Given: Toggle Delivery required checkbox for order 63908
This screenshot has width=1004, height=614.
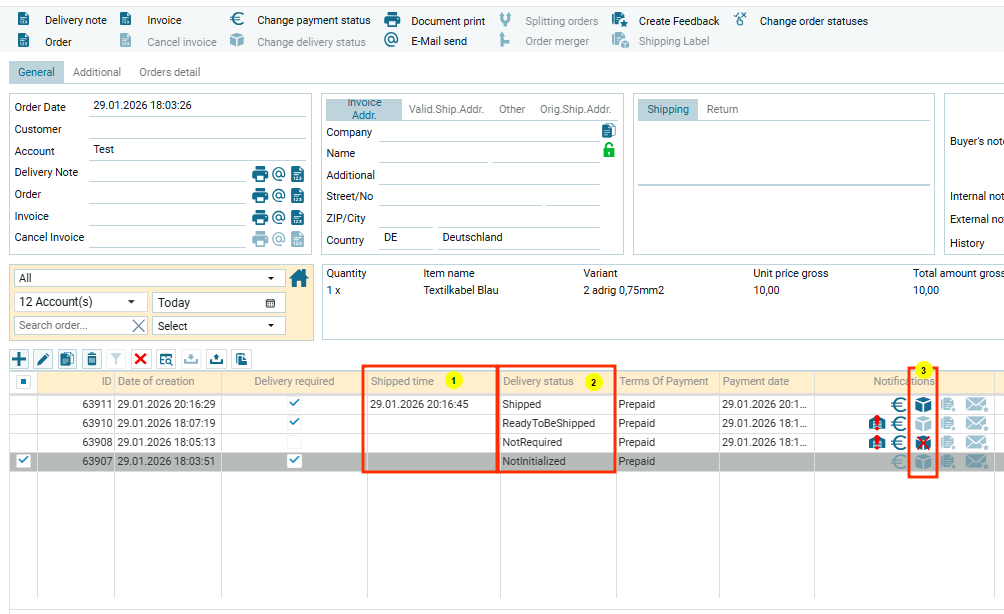Looking at the screenshot, I should click(x=293, y=442).
